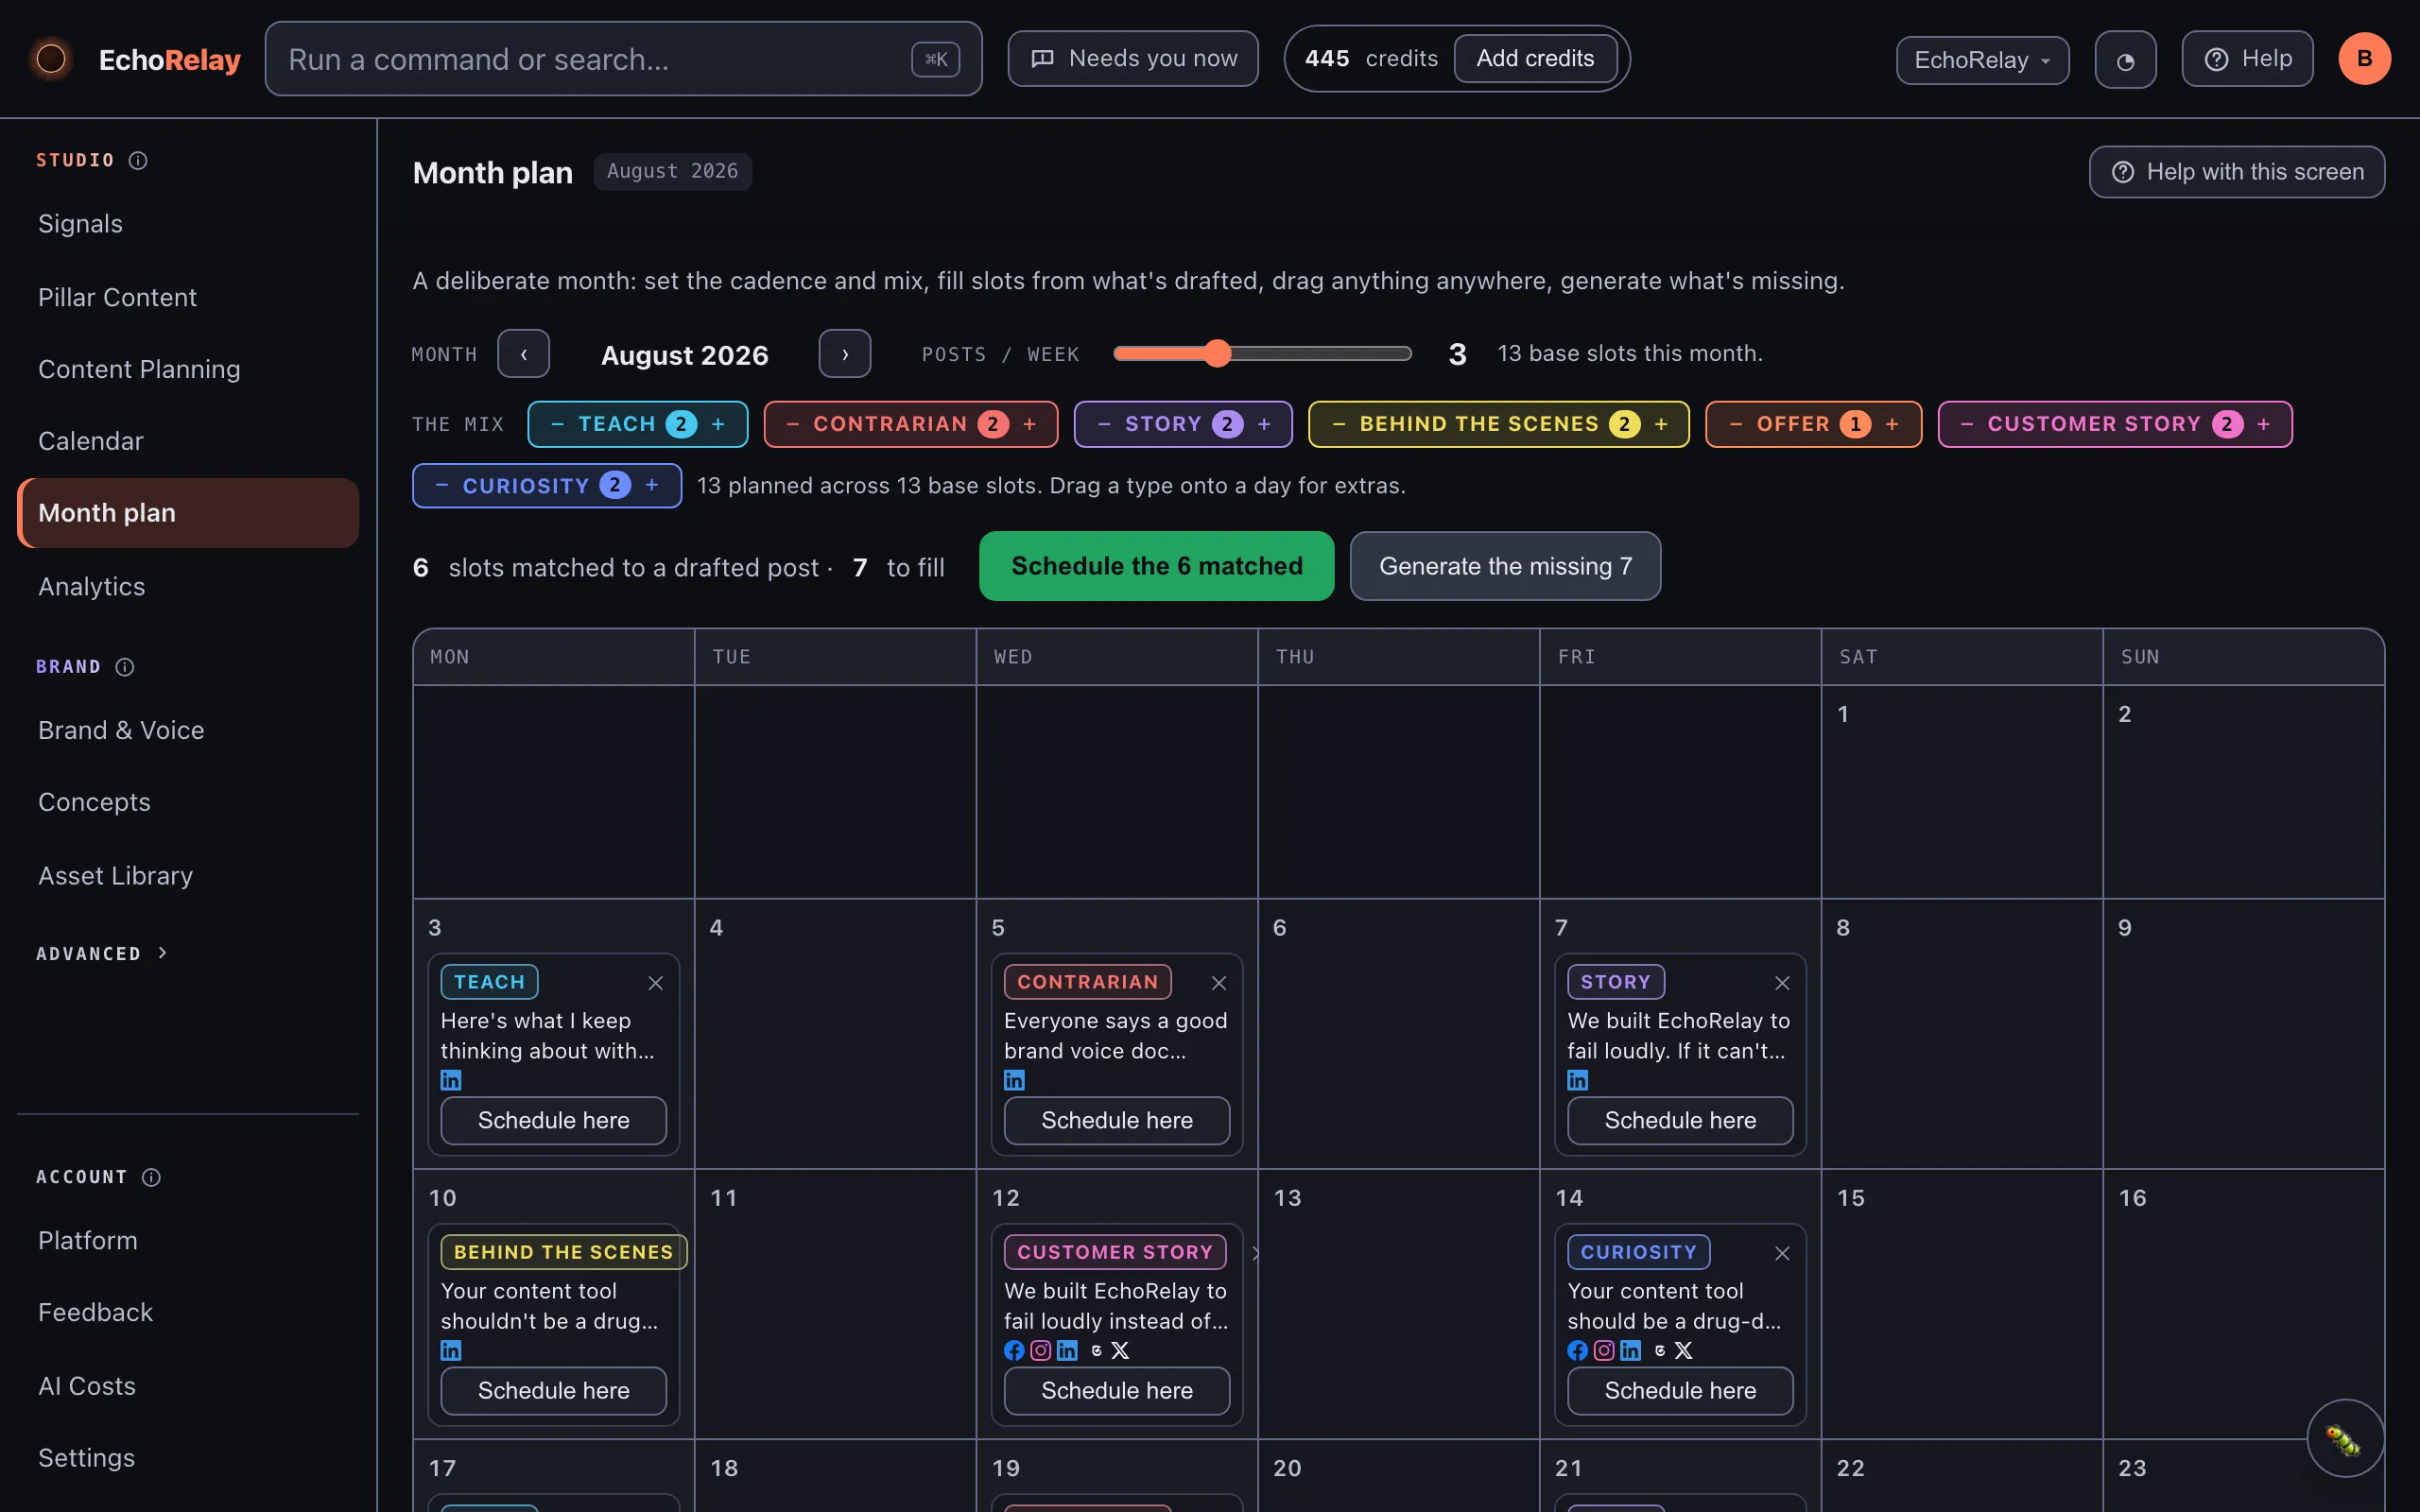
Task: Click Instagram icon on CUSTOMER STORY card
Action: click(1041, 1350)
